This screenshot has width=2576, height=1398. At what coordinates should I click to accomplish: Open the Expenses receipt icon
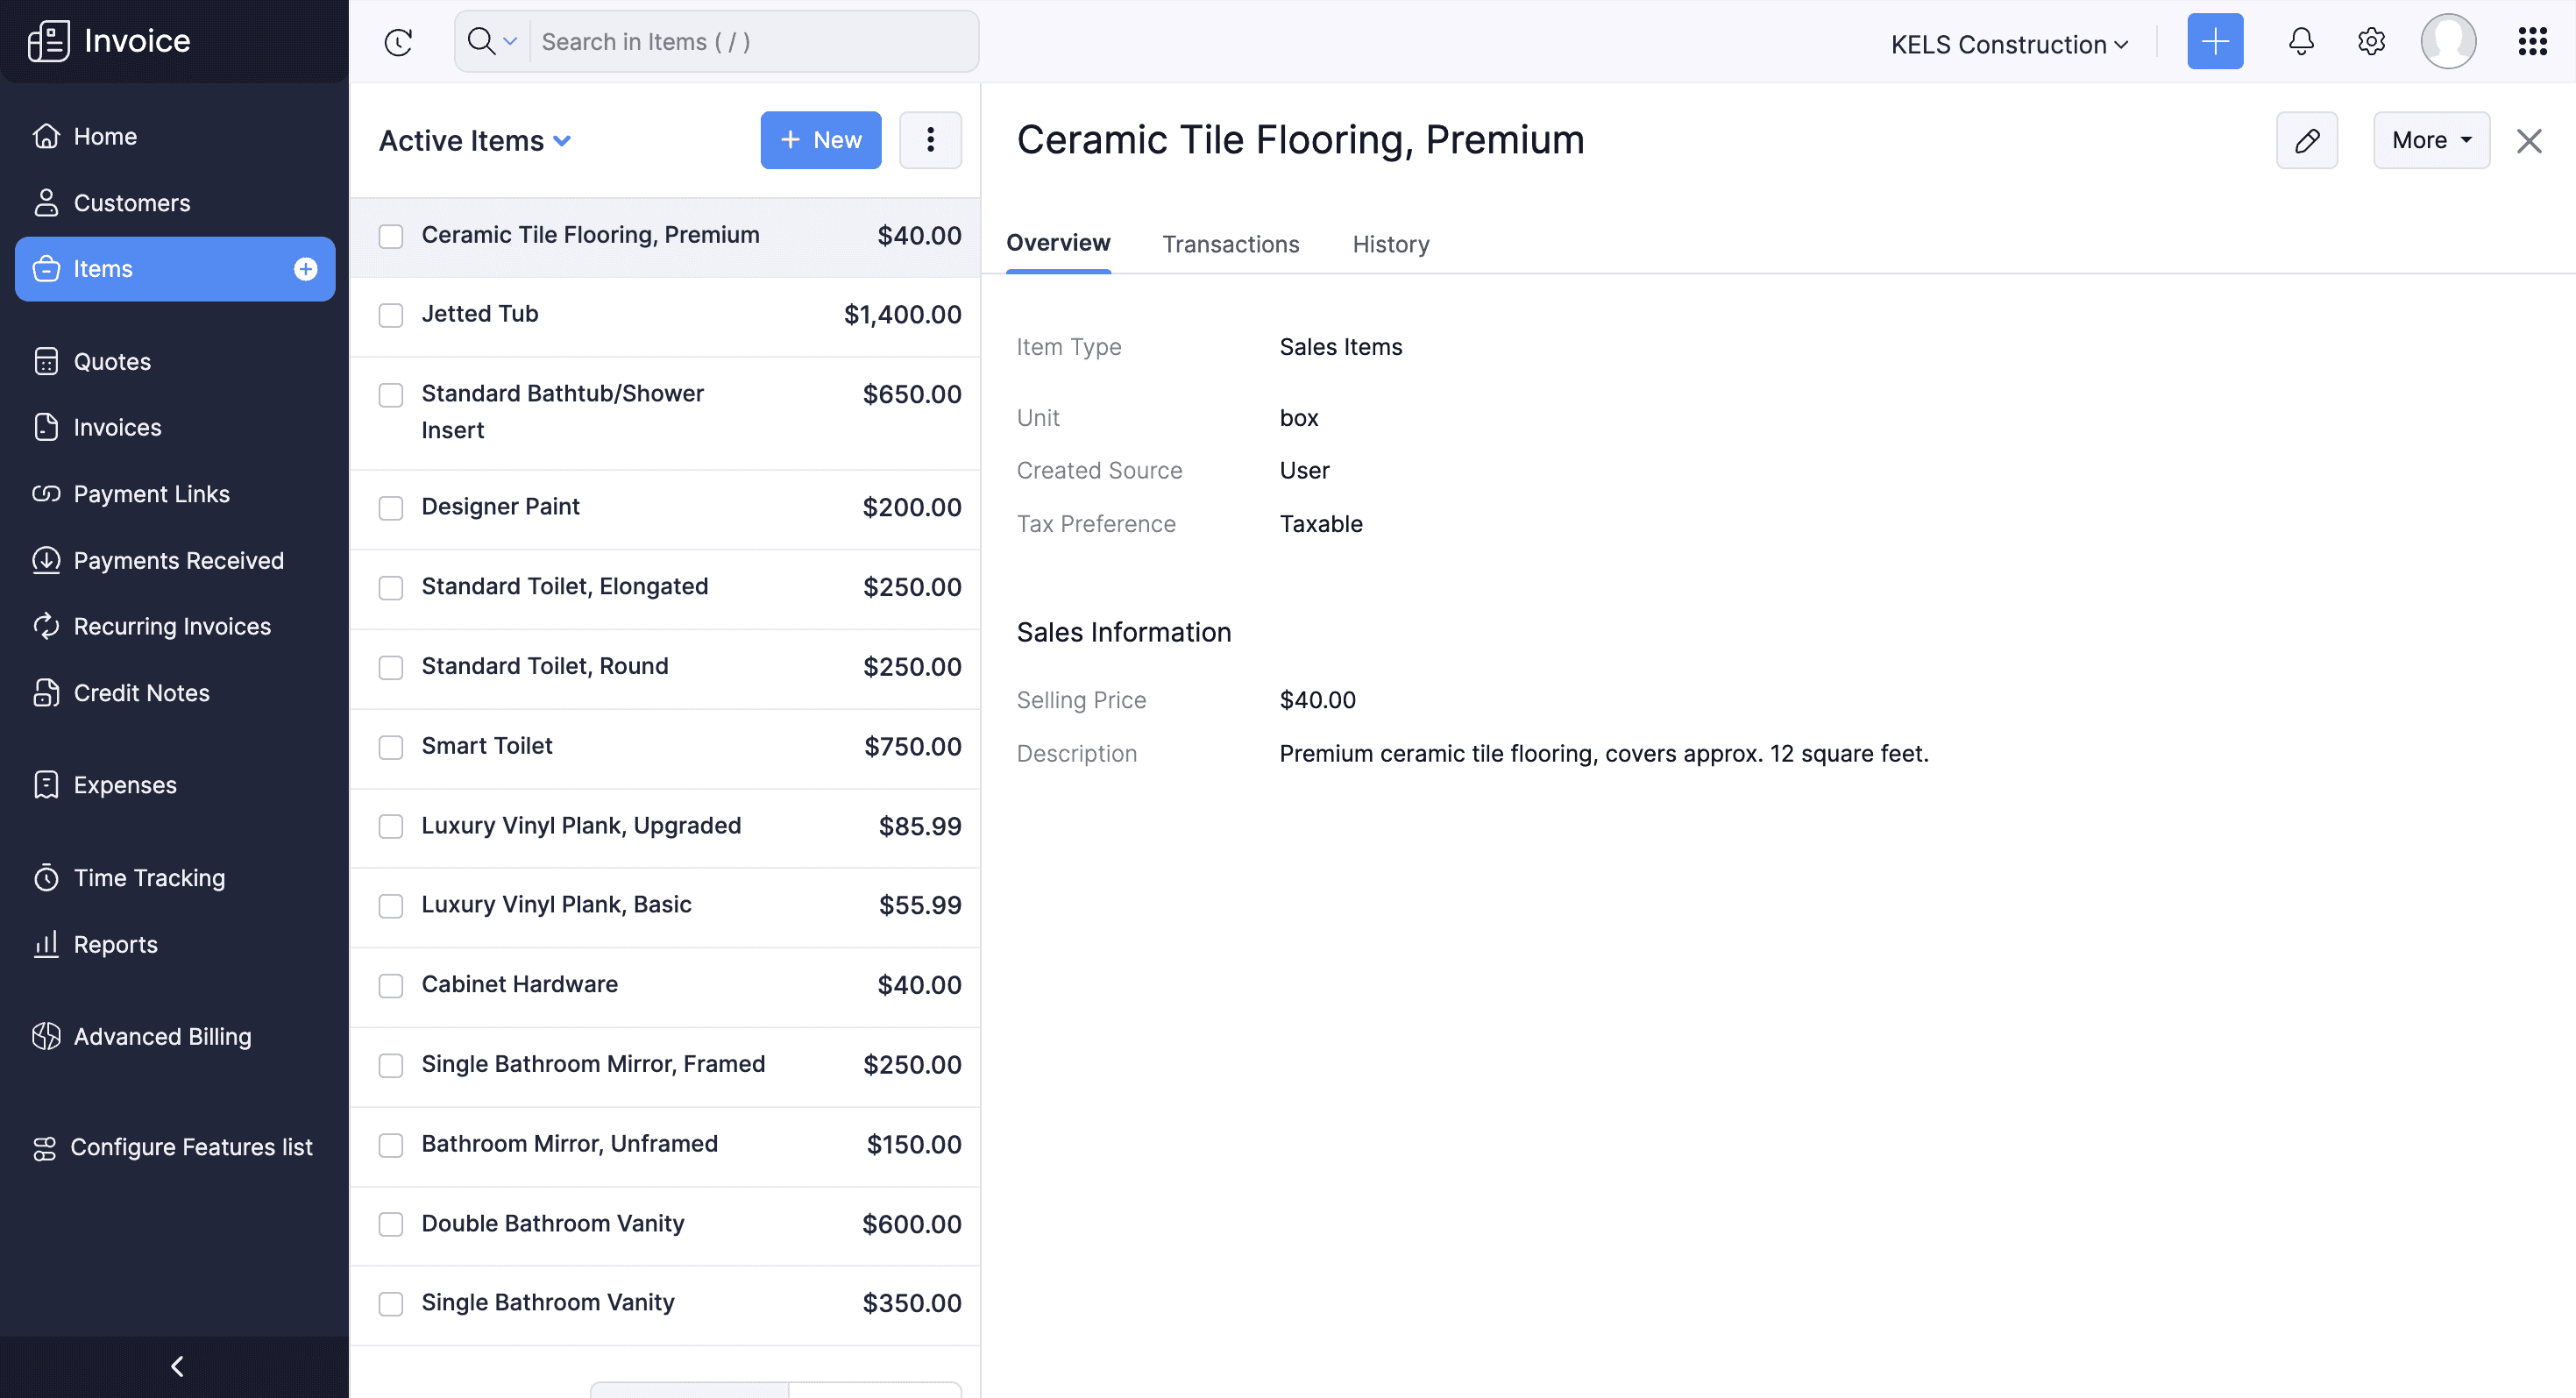[x=46, y=785]
